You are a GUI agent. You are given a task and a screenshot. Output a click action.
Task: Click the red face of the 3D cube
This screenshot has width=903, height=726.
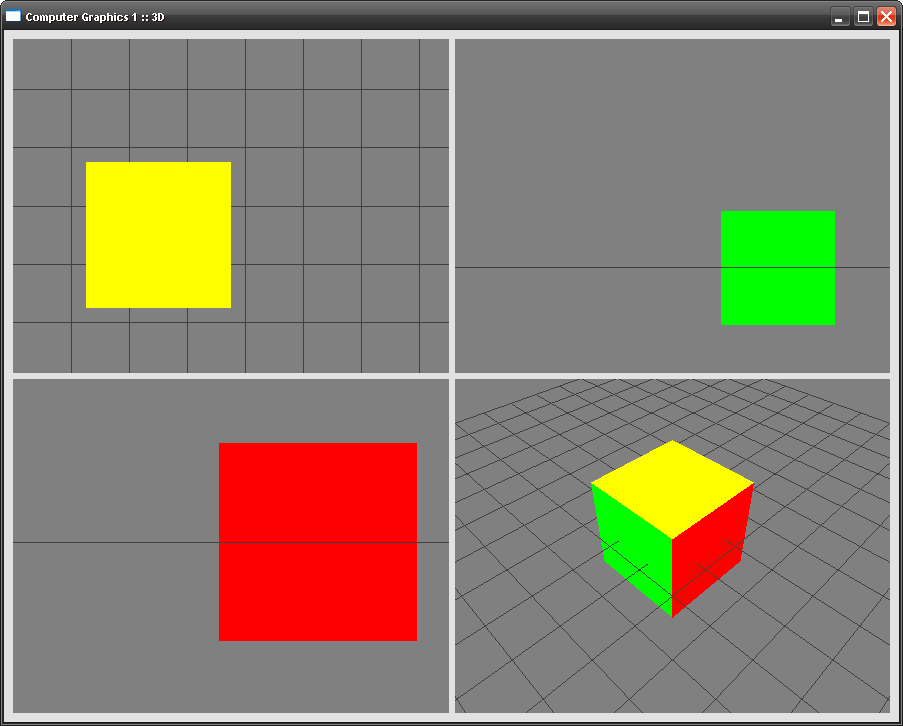(x=711, y=550)
